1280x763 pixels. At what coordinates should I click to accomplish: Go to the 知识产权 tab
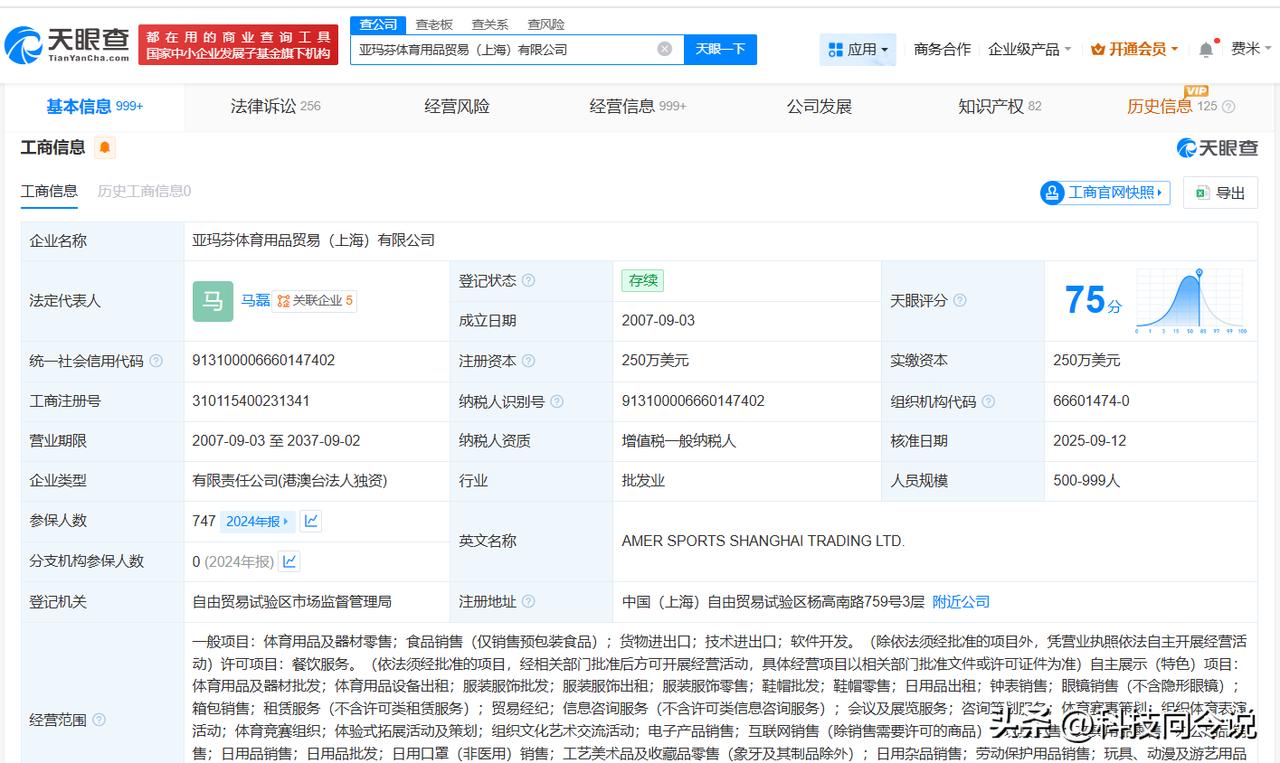[1000, 106]
